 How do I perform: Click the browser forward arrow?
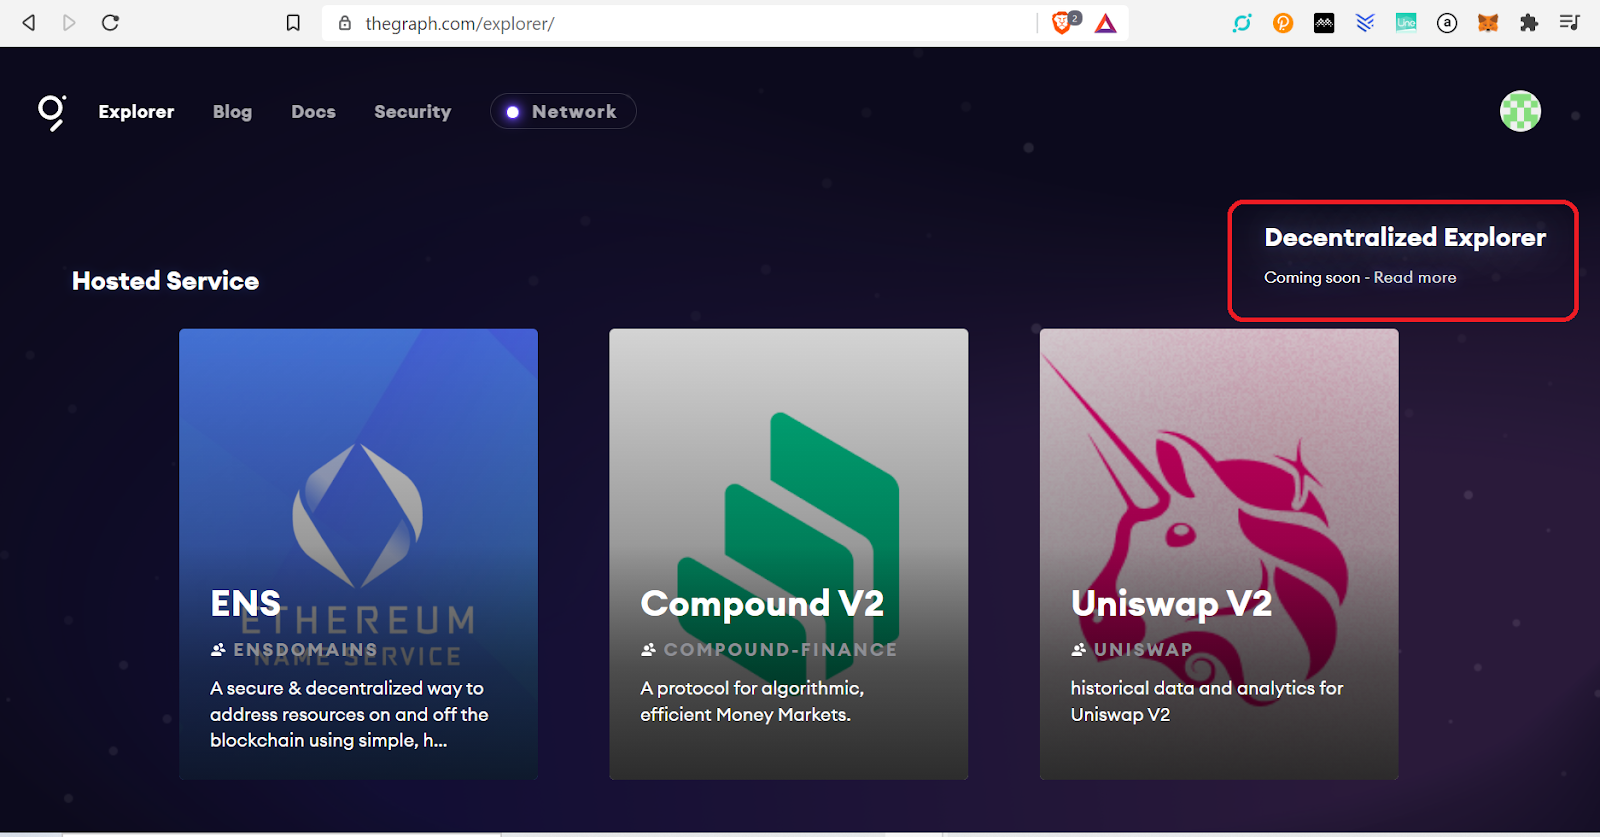(x=69, y=22)
